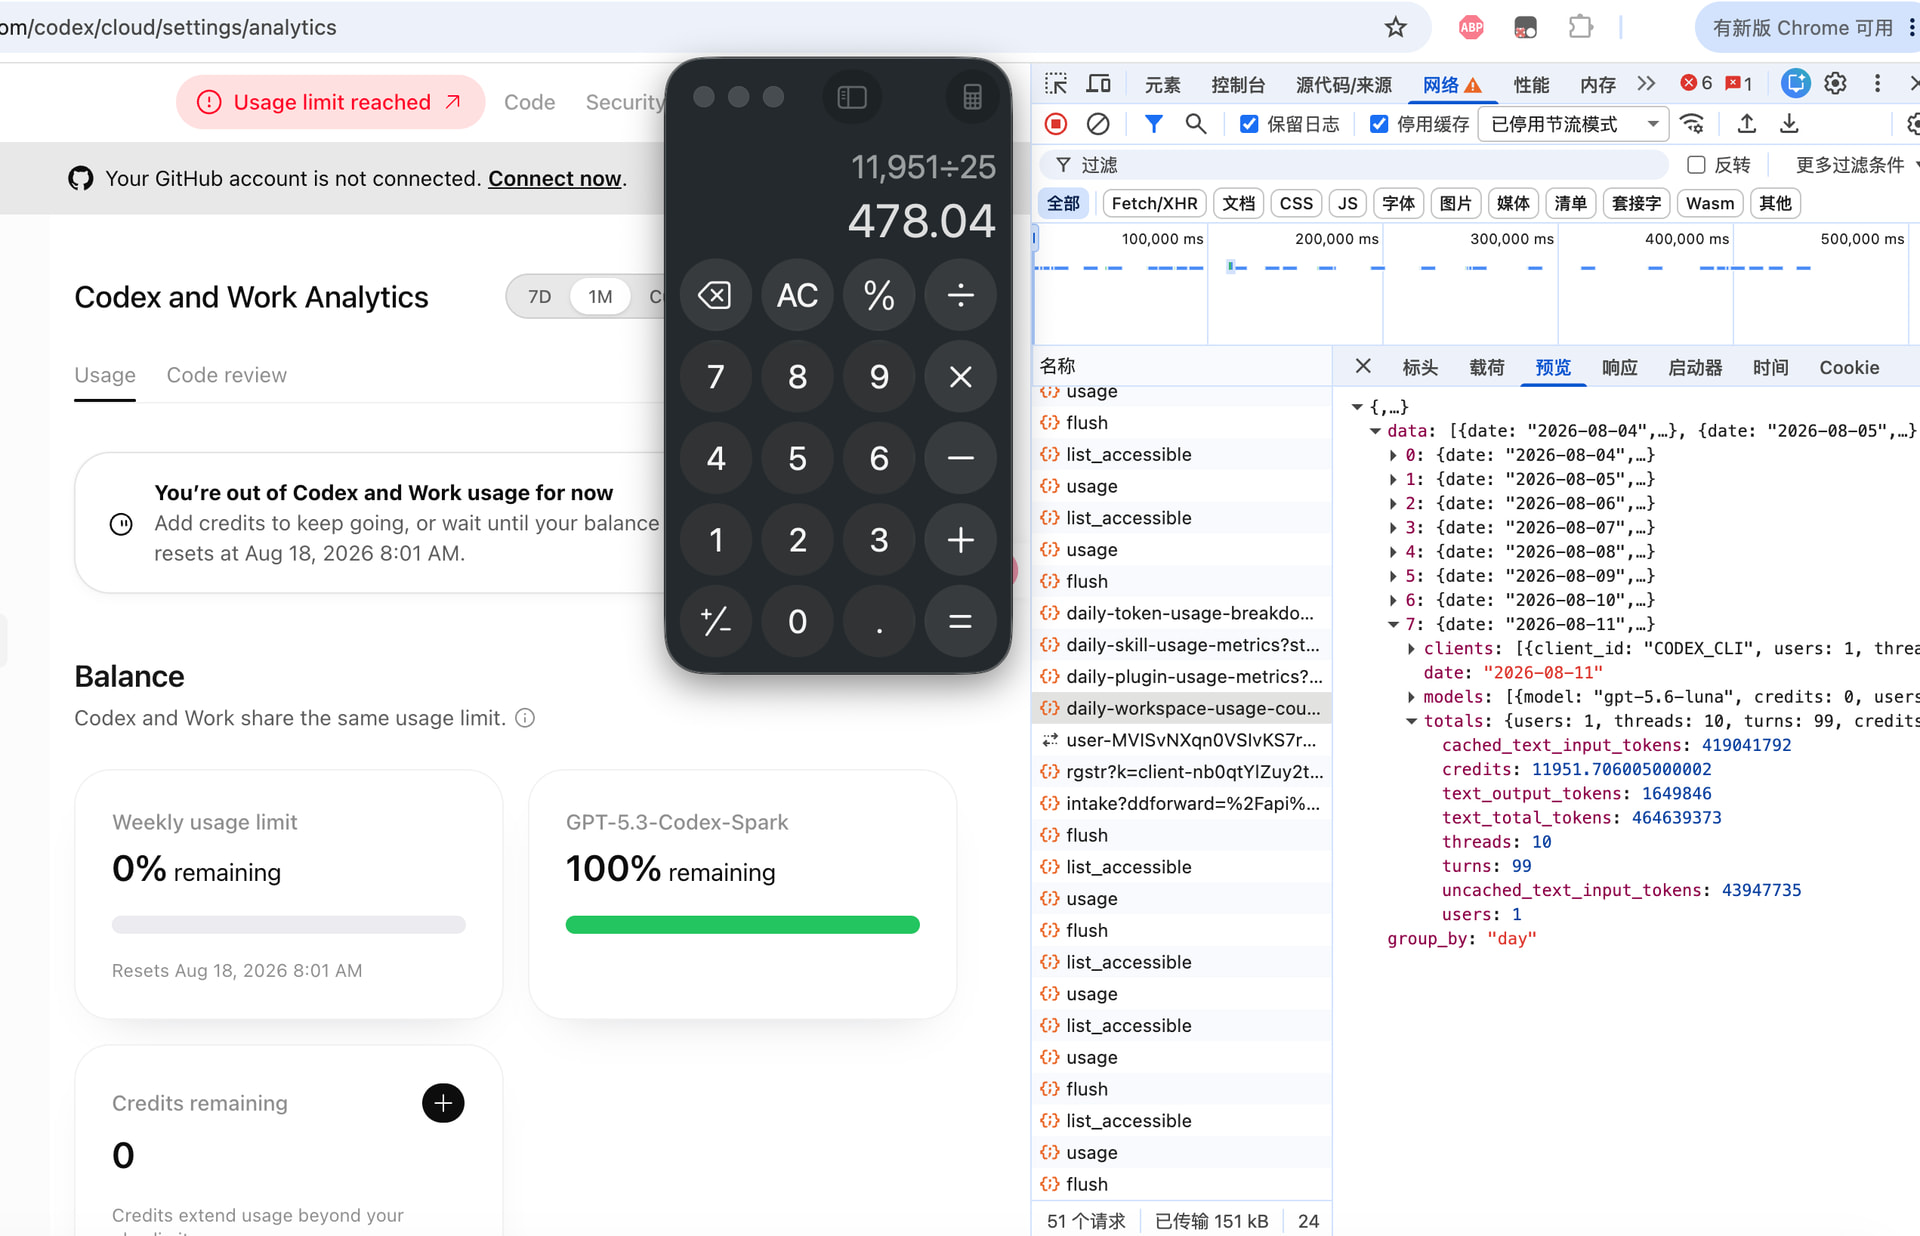
Task: Click the info icon beside usage limit text
Action: 525,718
